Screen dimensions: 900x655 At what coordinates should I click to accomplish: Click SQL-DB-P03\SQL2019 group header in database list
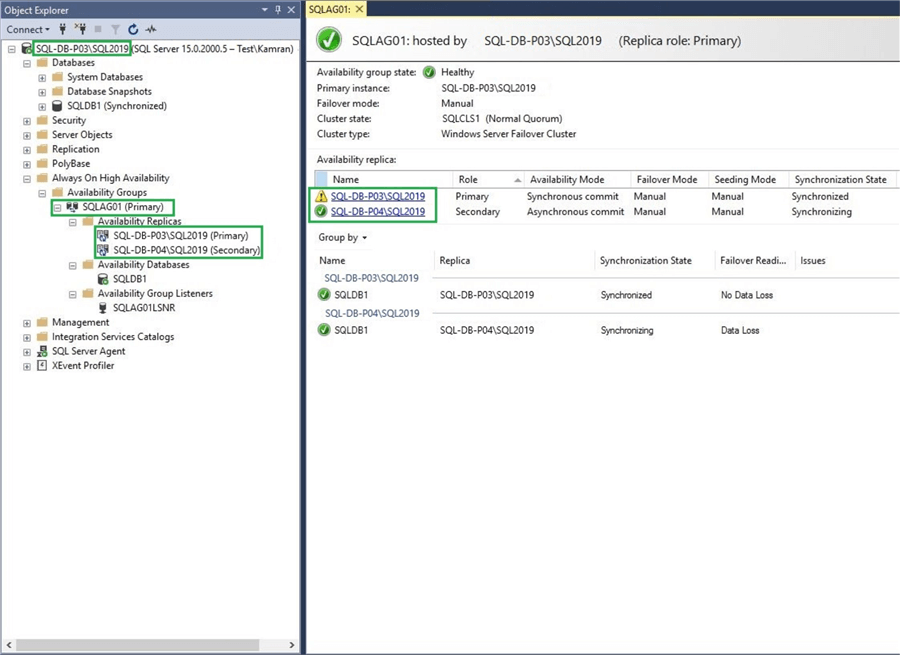(371, 278)
